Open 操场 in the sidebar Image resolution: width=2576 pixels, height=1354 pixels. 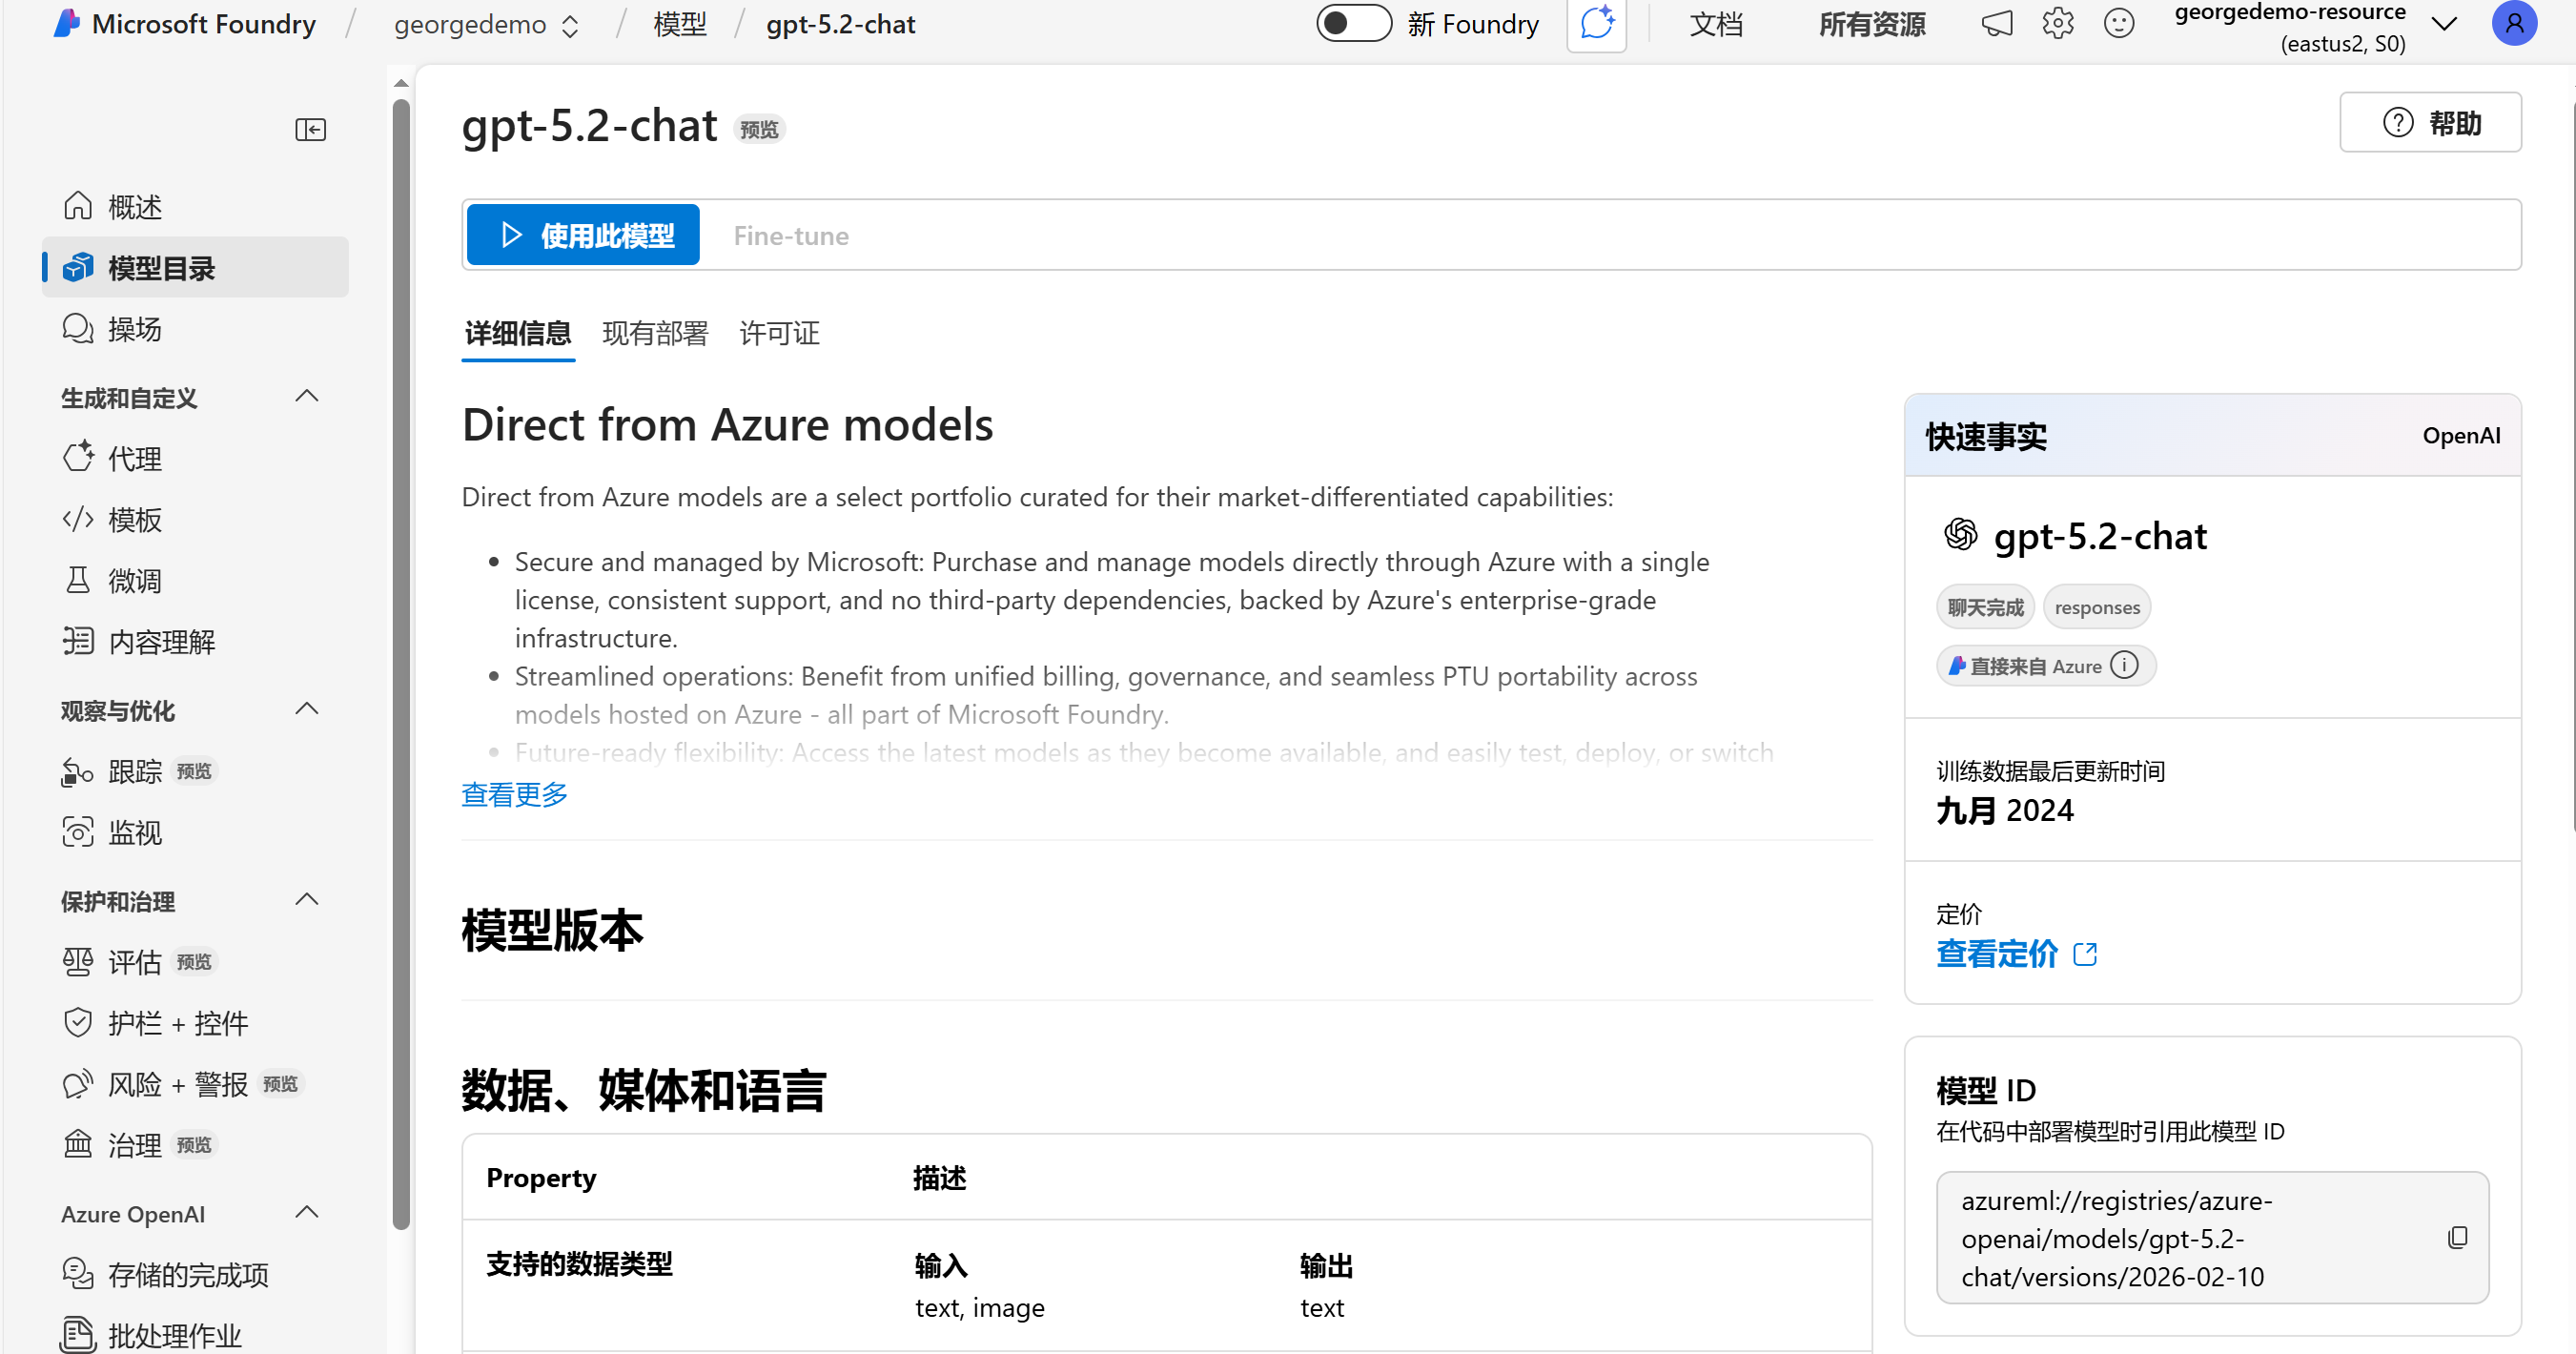pyautogui.click(x=134, y=329)
